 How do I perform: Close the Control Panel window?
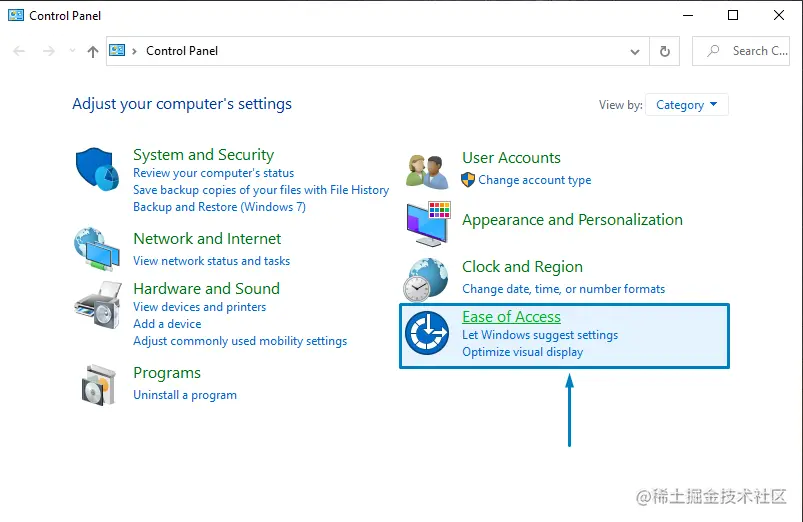coord(778,15)
